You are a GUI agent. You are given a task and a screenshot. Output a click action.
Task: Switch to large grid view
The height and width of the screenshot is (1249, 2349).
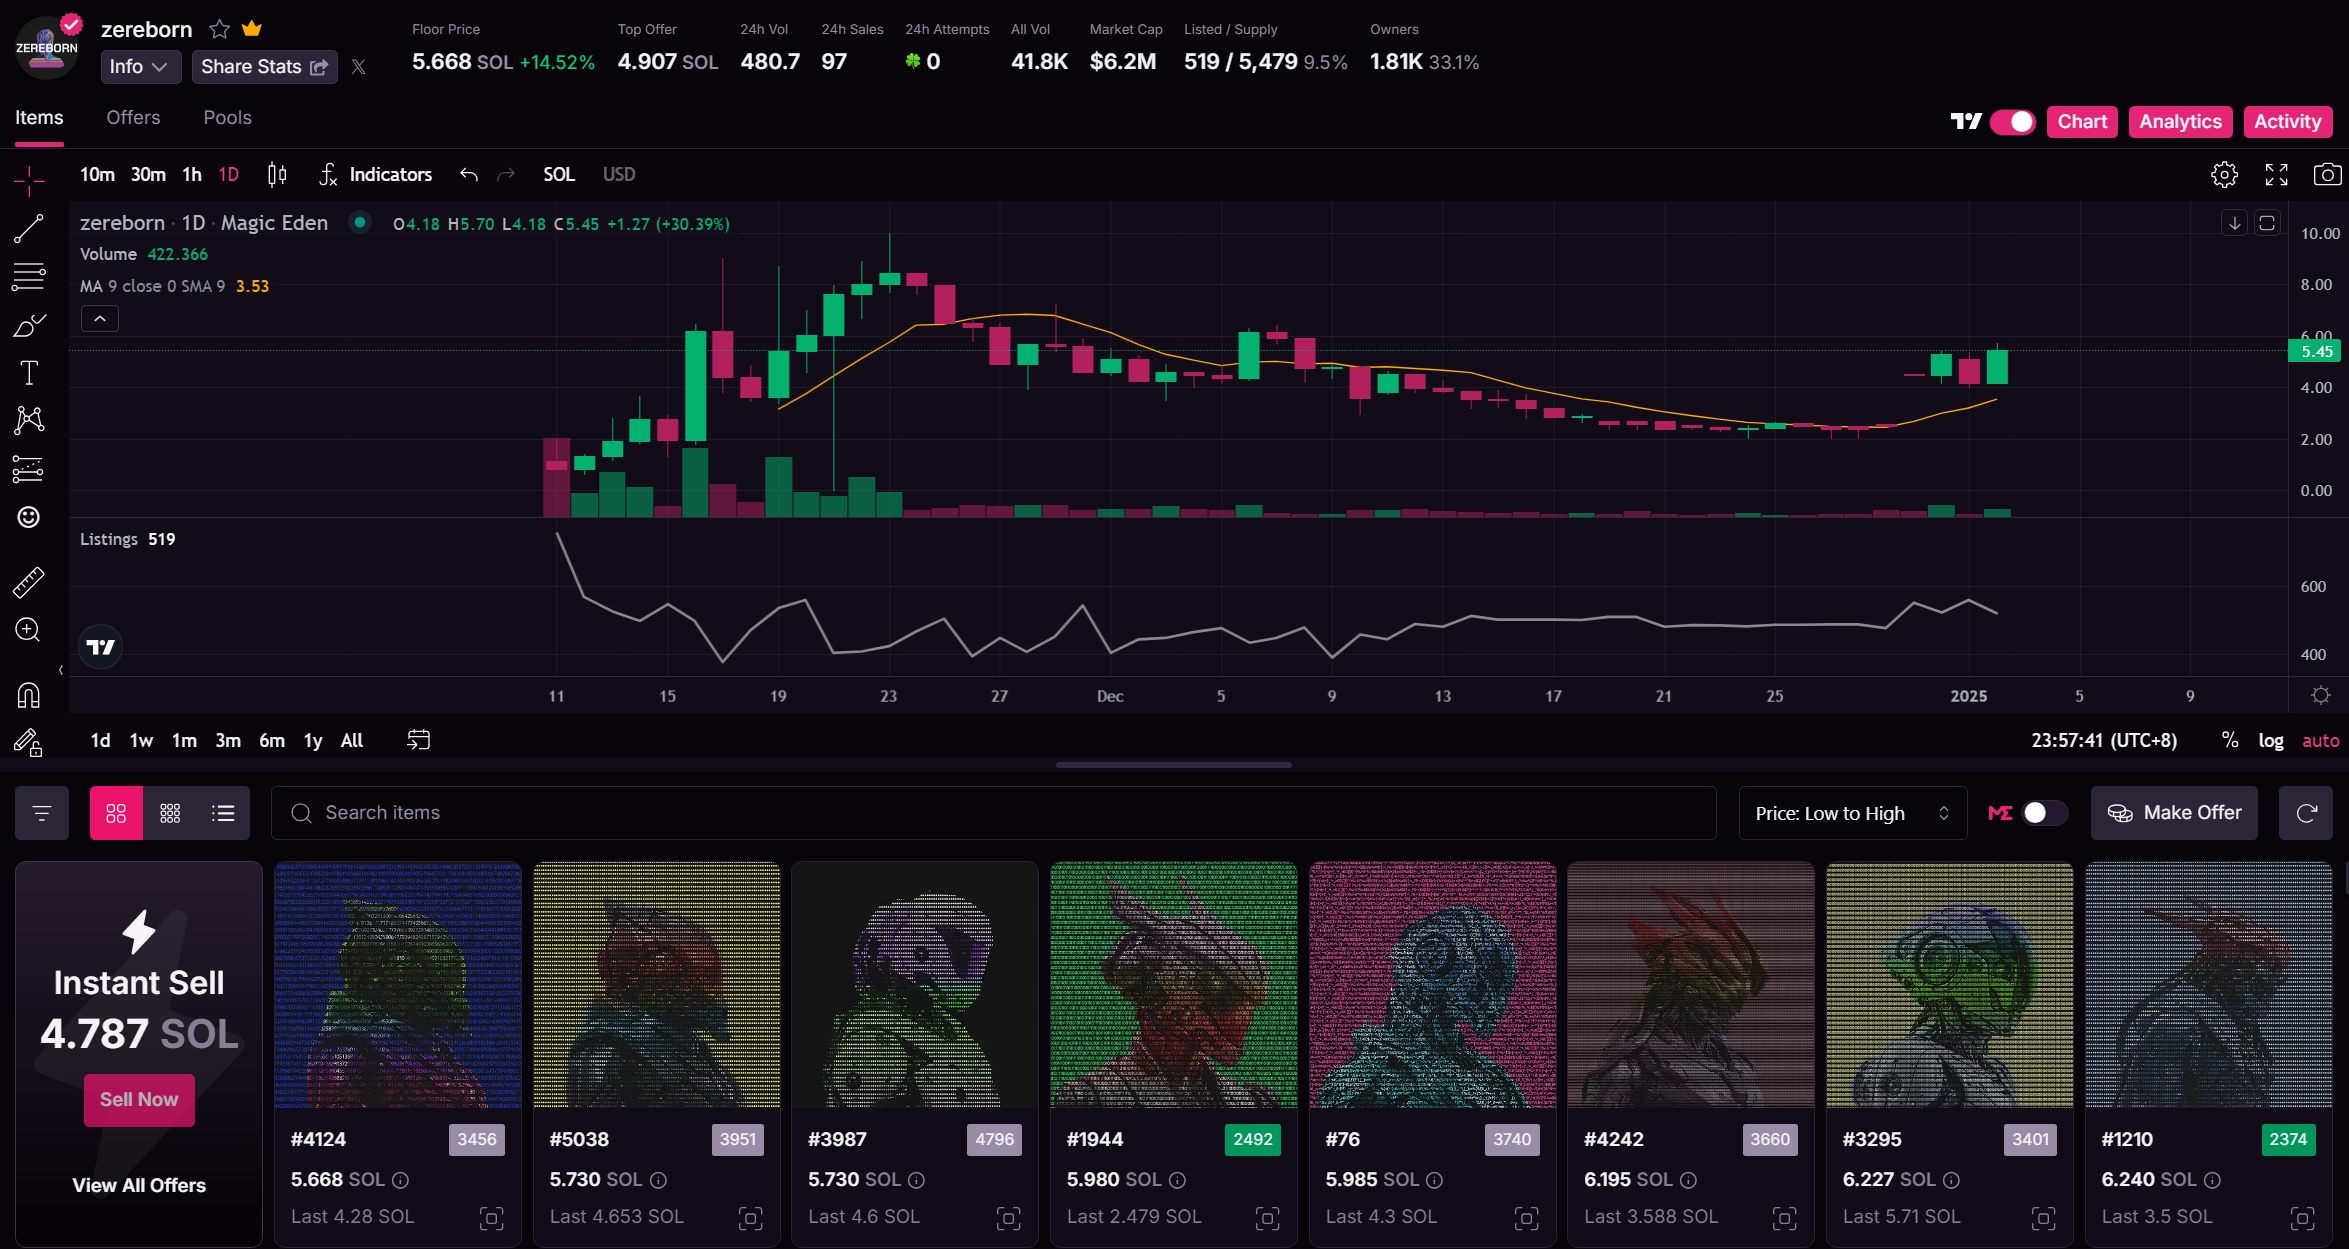pos(116,813)
